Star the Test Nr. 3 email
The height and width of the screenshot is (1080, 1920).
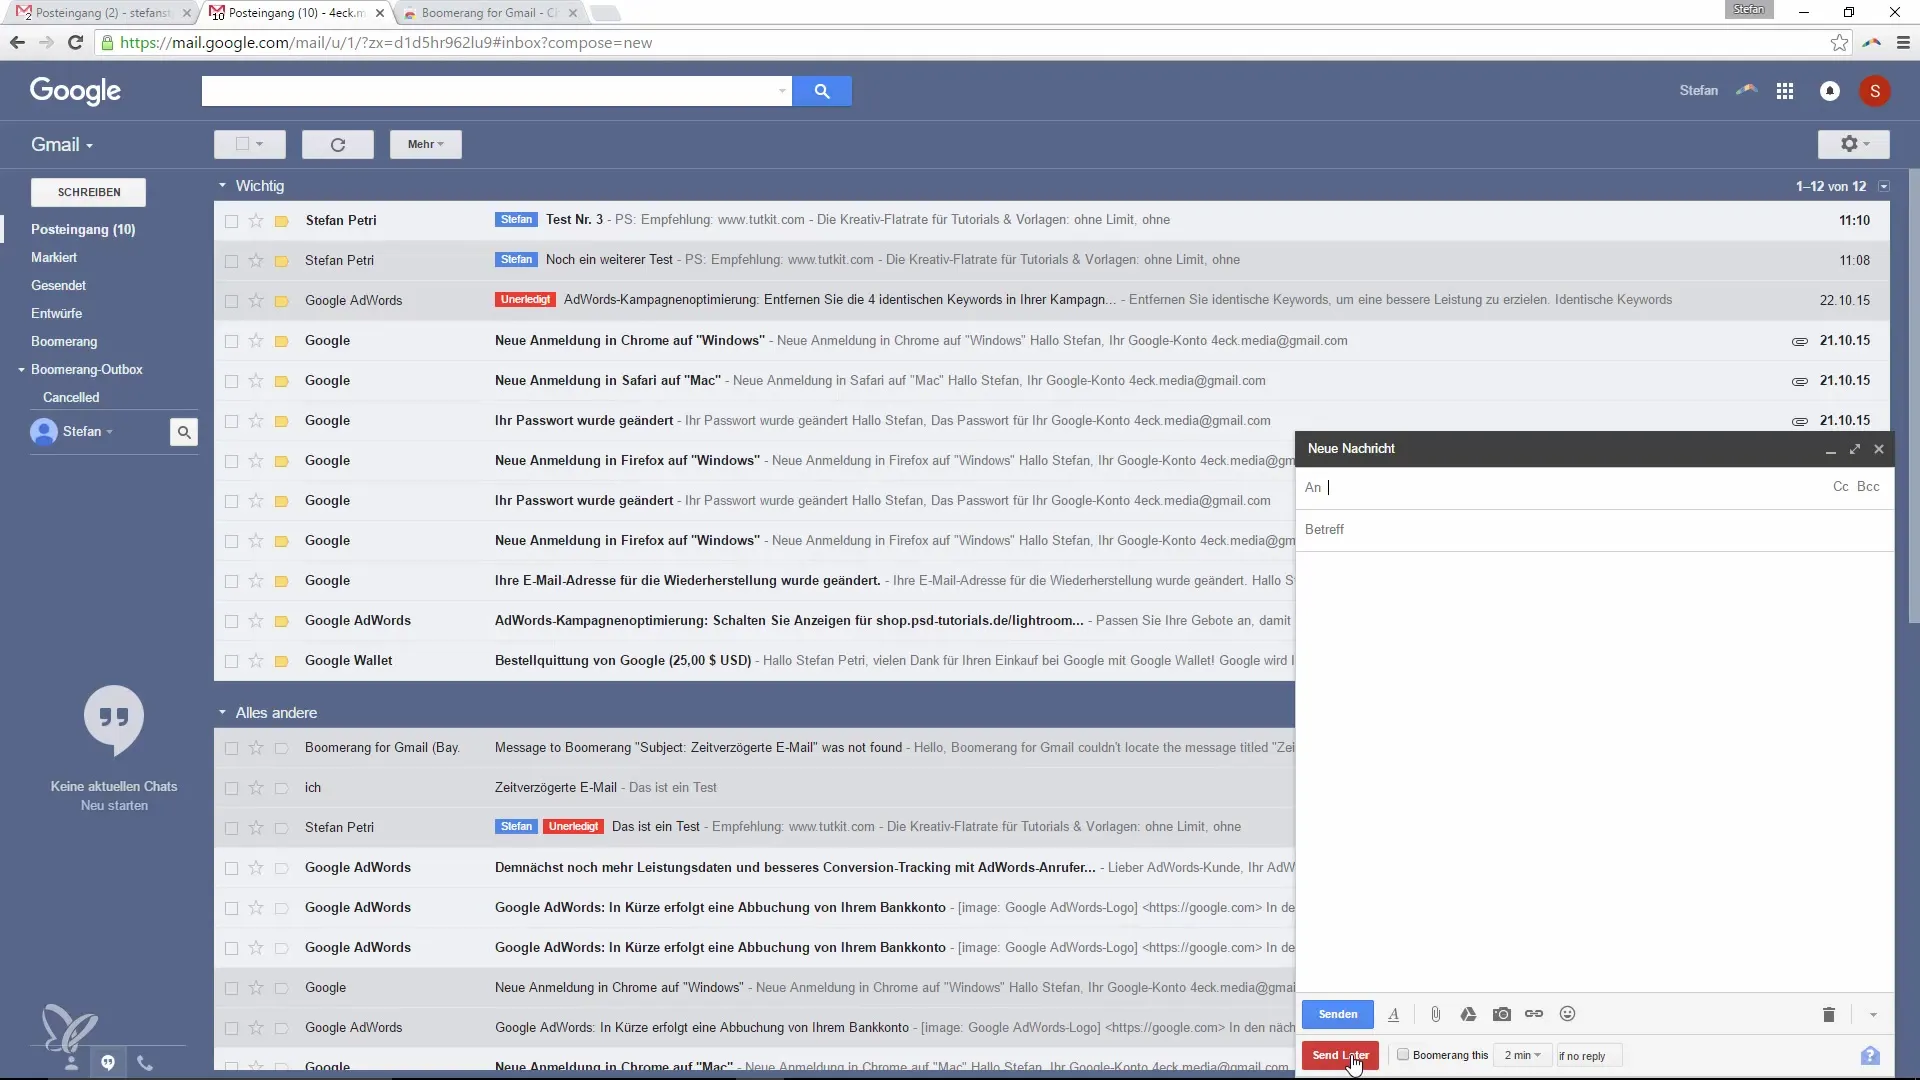click(x=256, y=220)
